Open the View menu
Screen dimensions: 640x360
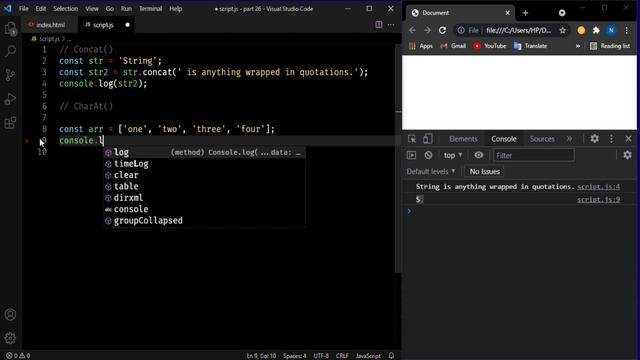tap(91, 9)
